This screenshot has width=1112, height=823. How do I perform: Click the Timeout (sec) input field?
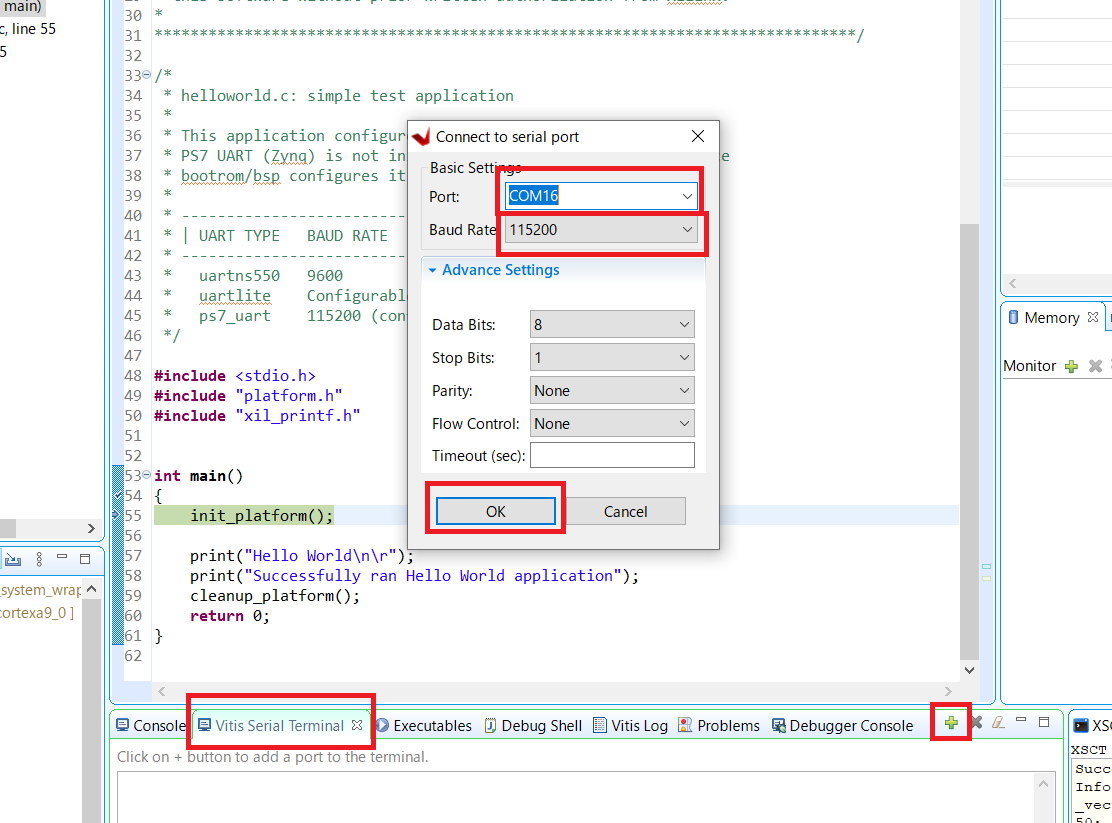612,455
